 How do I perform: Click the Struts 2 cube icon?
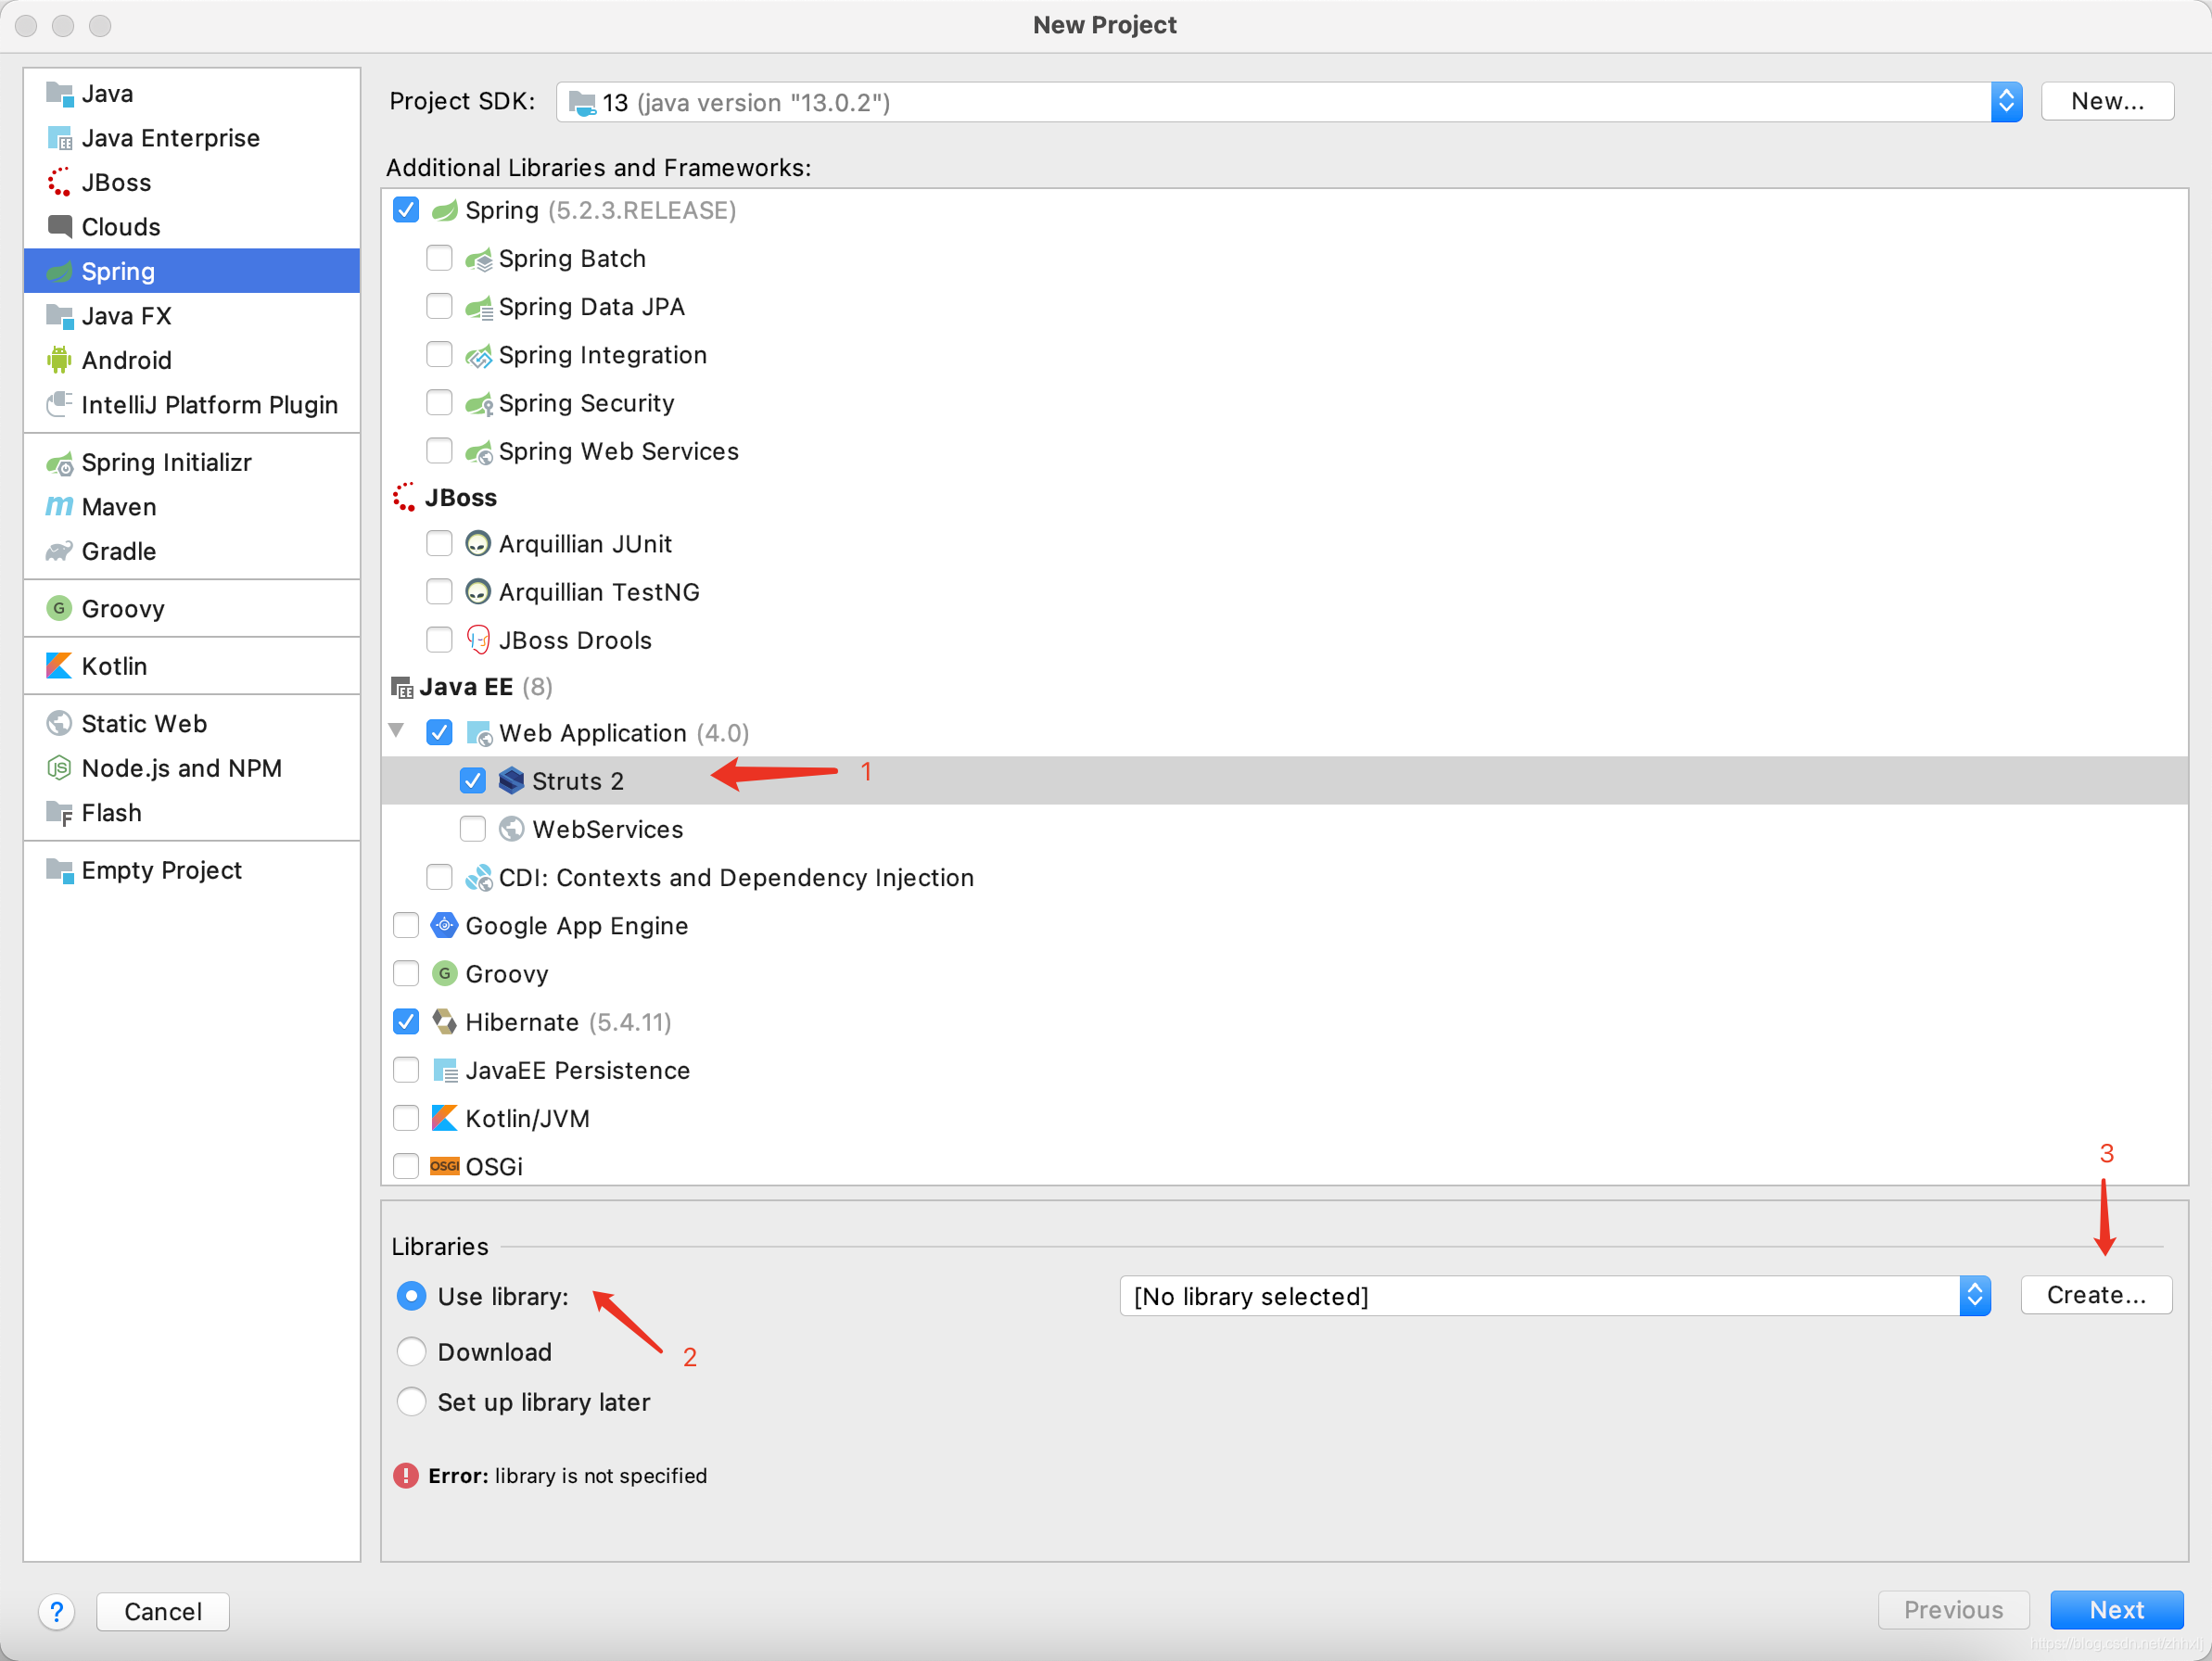[511, 781]
